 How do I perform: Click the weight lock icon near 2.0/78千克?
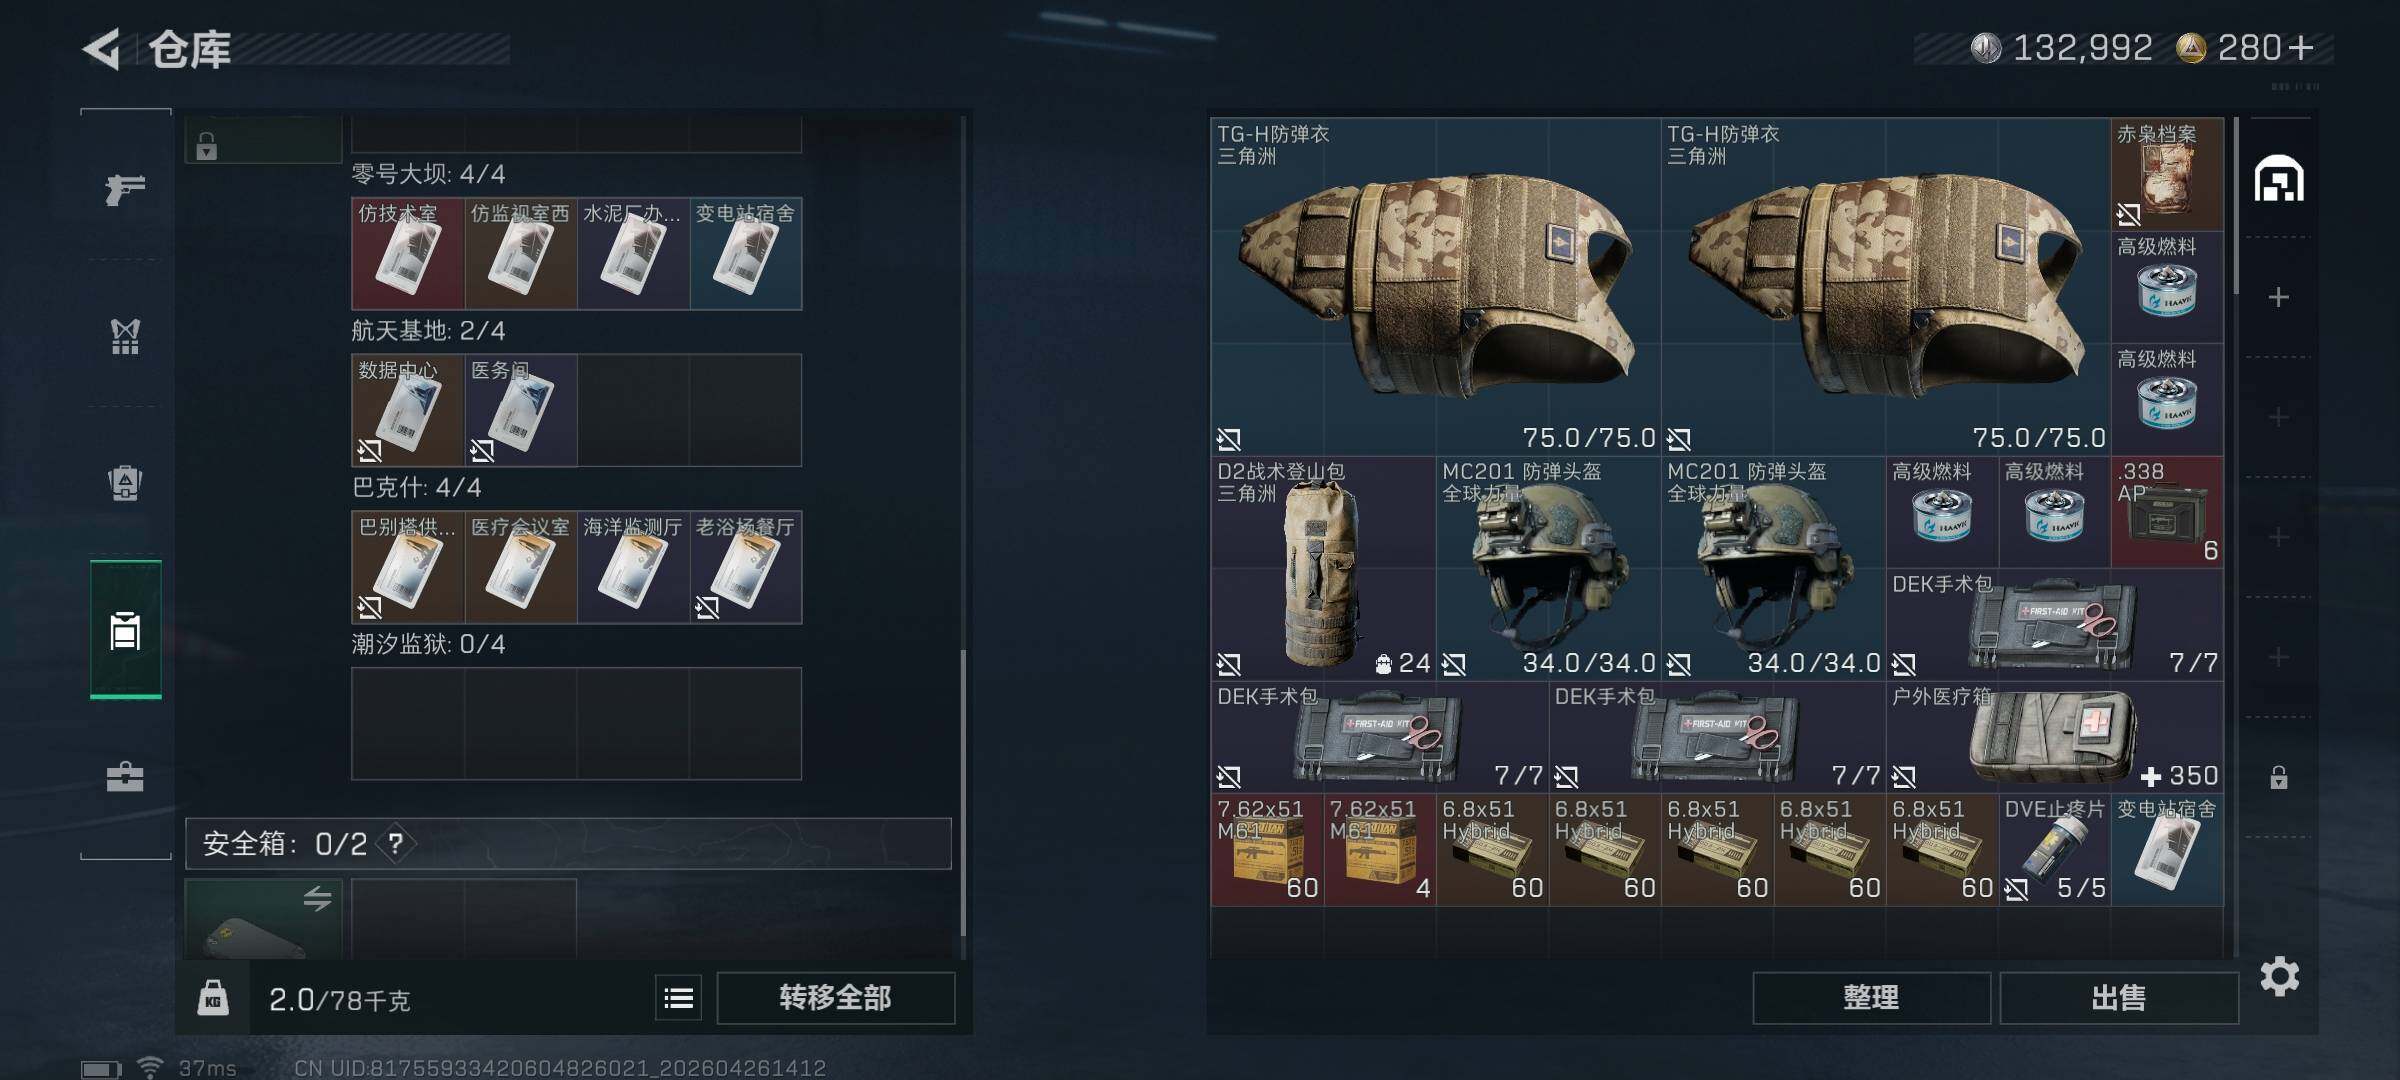213,998
